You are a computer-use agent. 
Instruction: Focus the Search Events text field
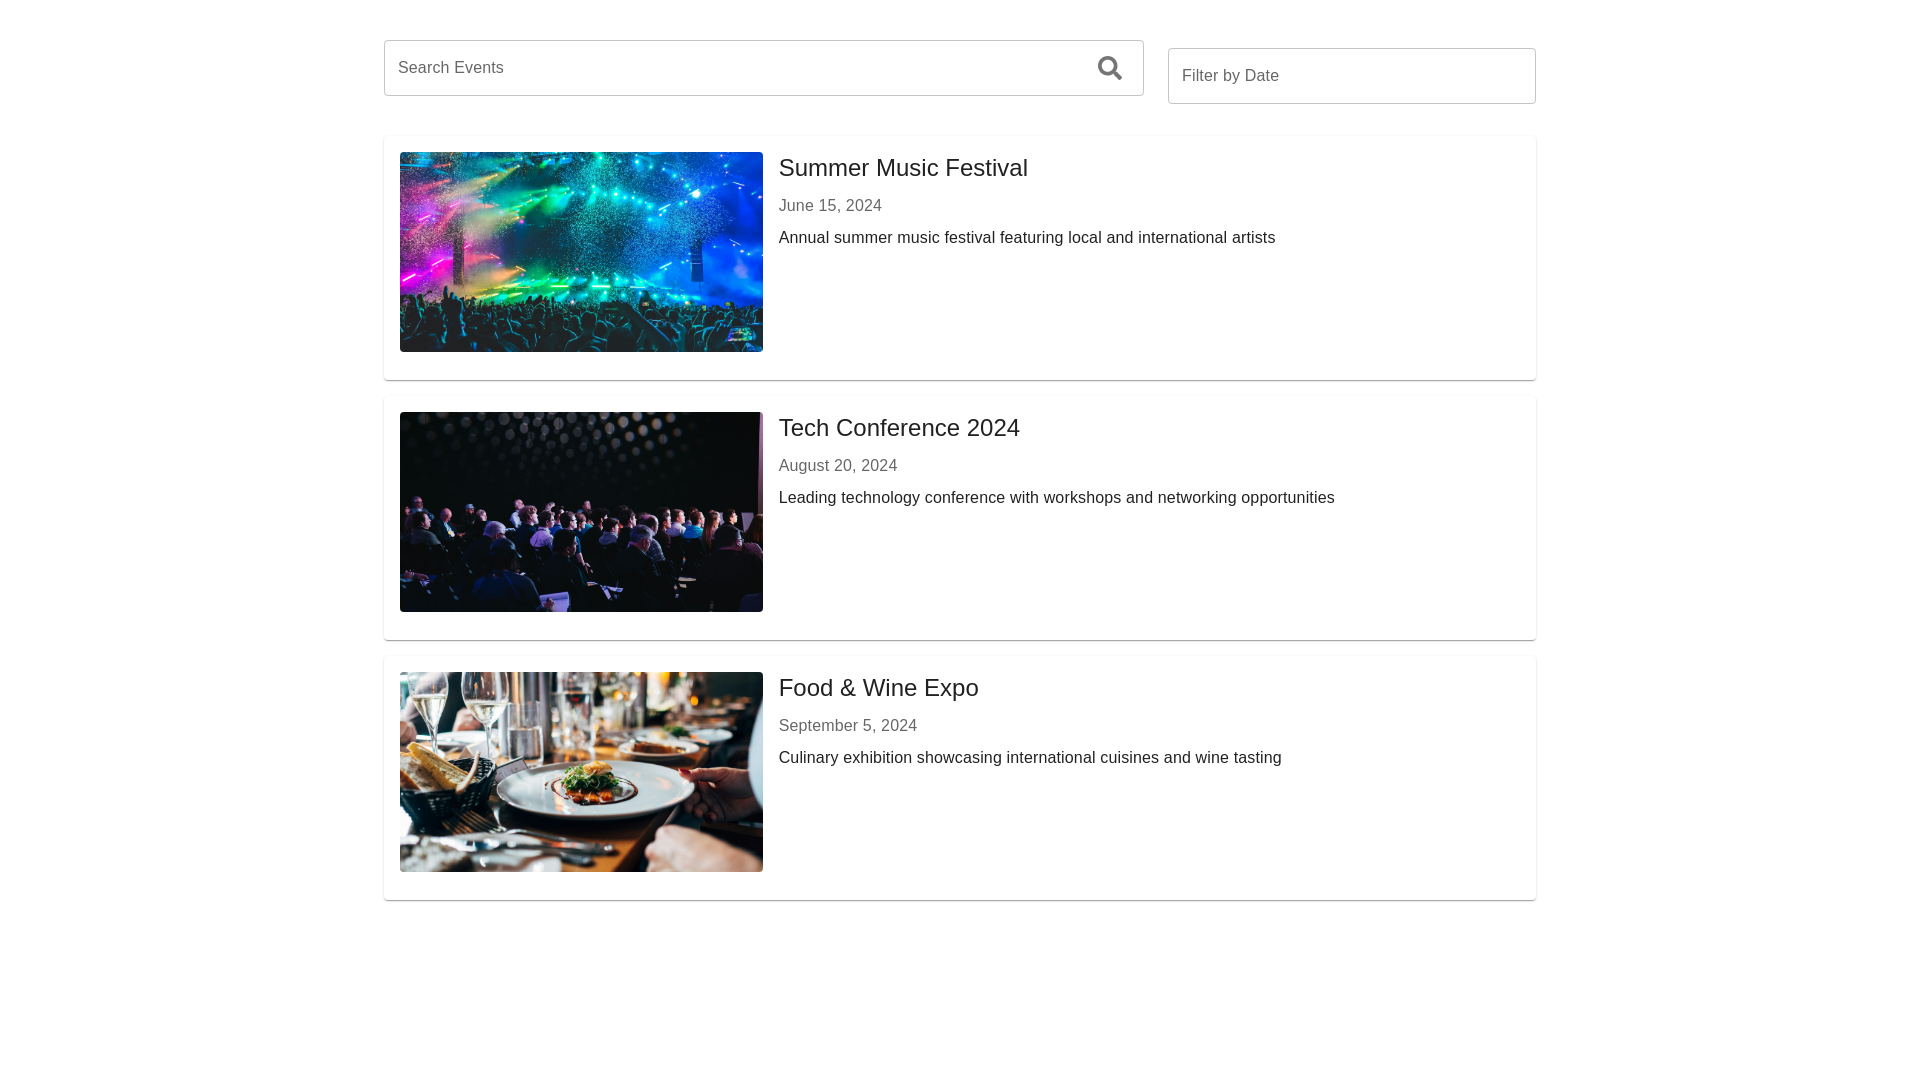[x=763, y=68]
